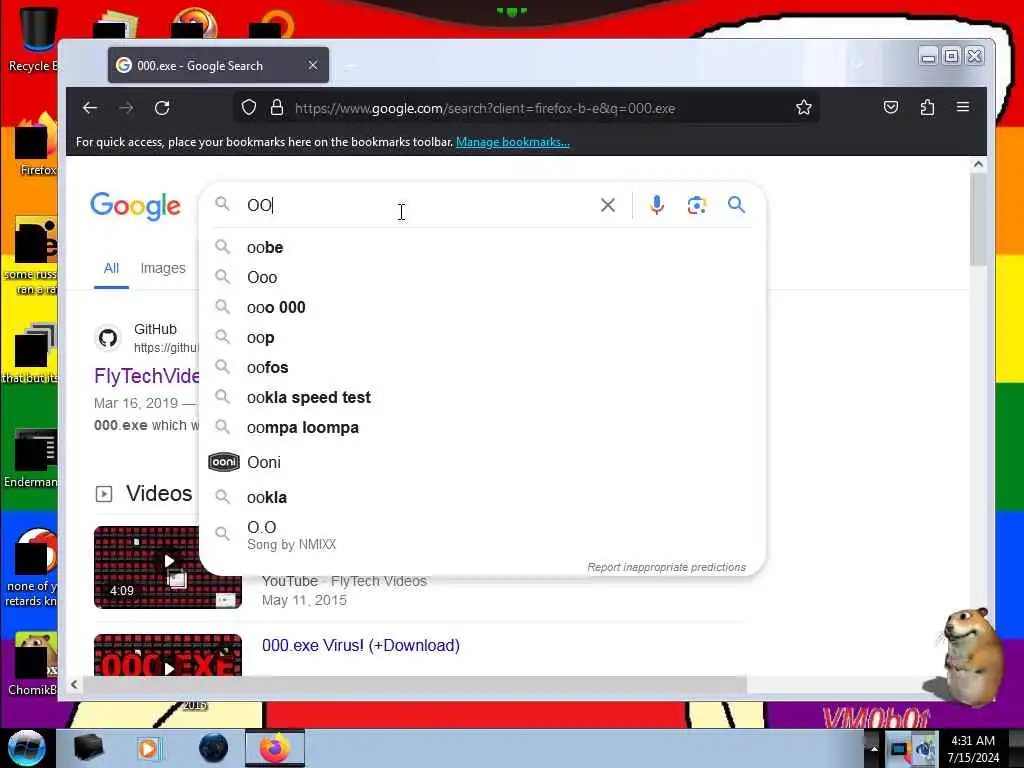Choose the 'oompa loompa' suggestion
The height and width of the screenshot is (768, 1024).
483,428
